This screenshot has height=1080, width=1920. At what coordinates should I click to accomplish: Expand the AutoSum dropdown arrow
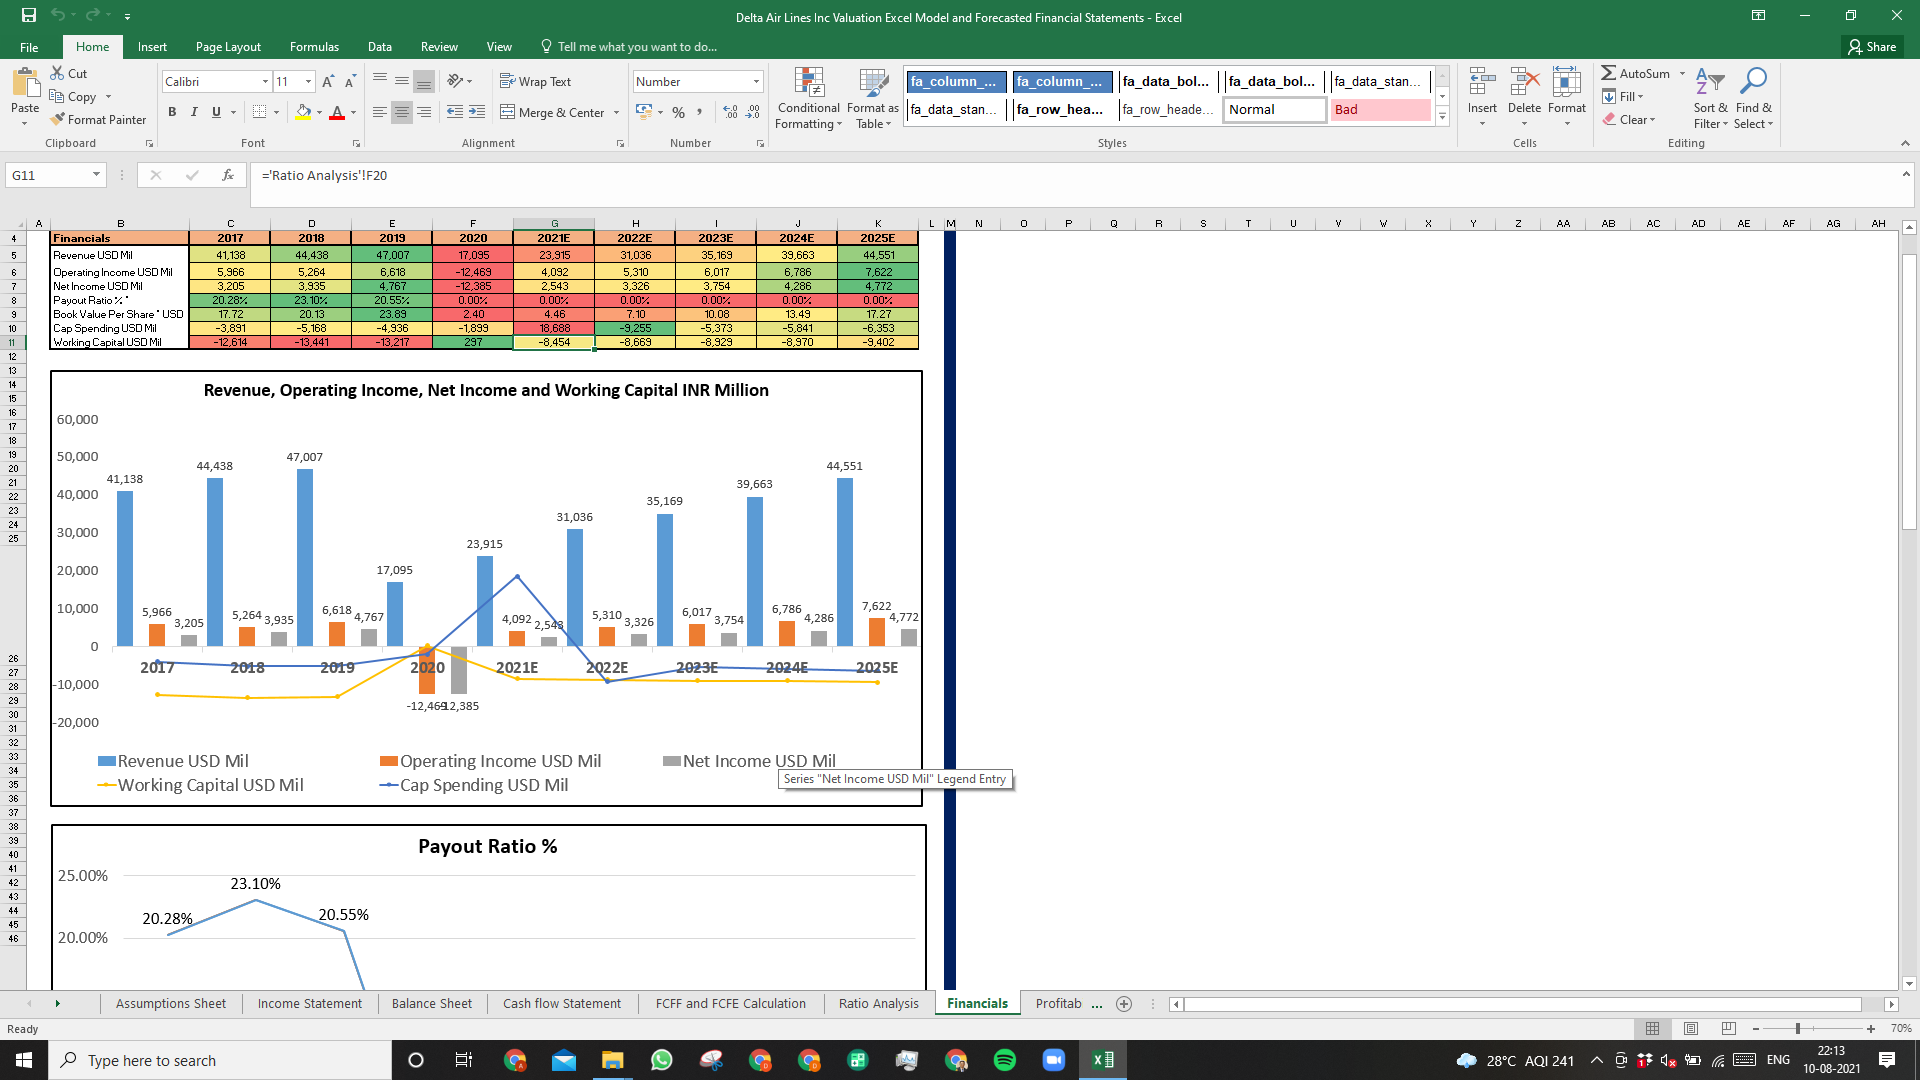(x=1682, y=73)
